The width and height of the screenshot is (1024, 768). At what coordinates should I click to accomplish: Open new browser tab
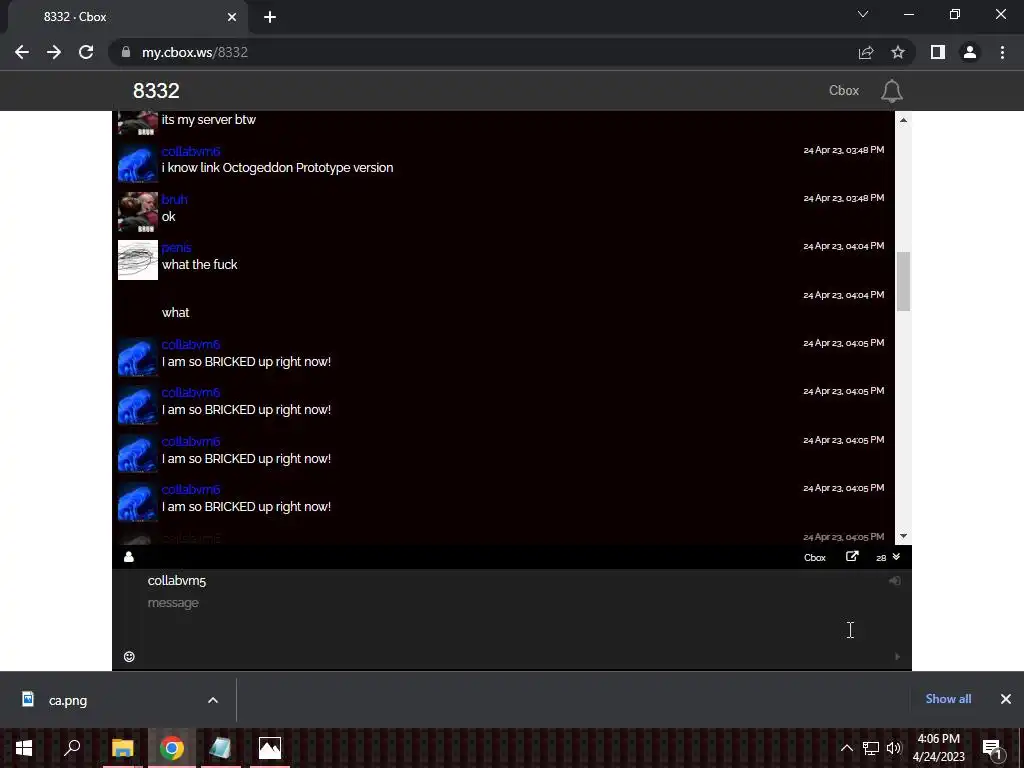(270, 17)
